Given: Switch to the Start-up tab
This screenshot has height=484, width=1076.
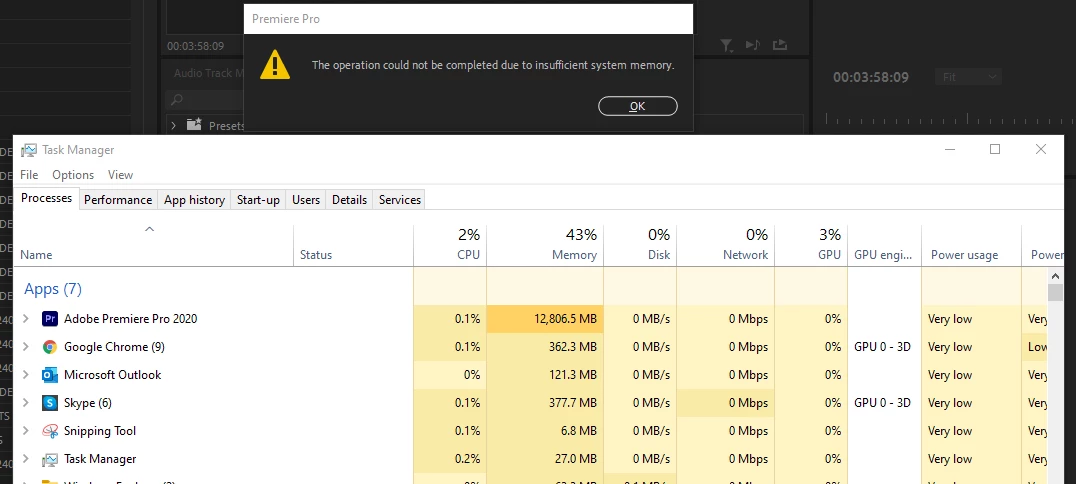Looking at the screenshot, I should [x=258, y=200].
